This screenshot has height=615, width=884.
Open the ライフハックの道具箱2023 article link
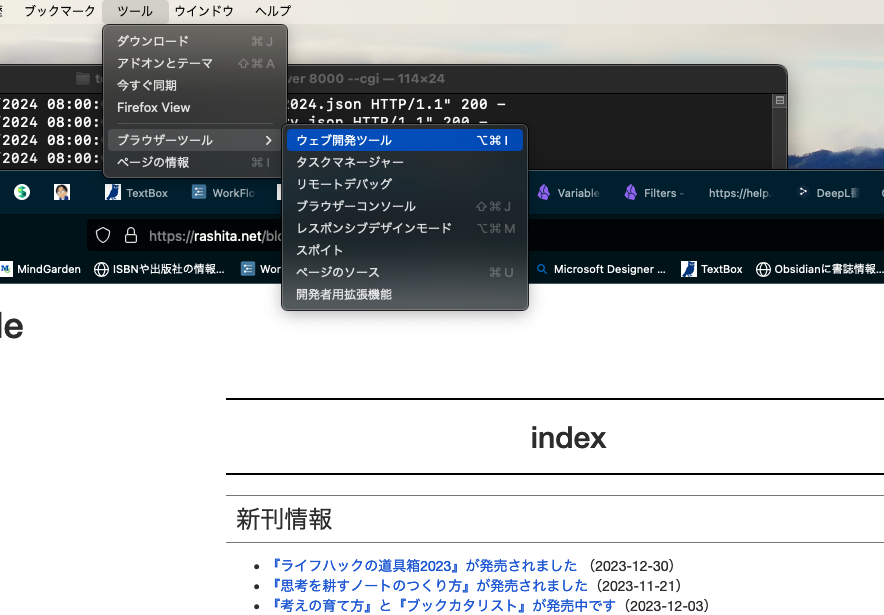pyautogui.click(x=424, y=565)
